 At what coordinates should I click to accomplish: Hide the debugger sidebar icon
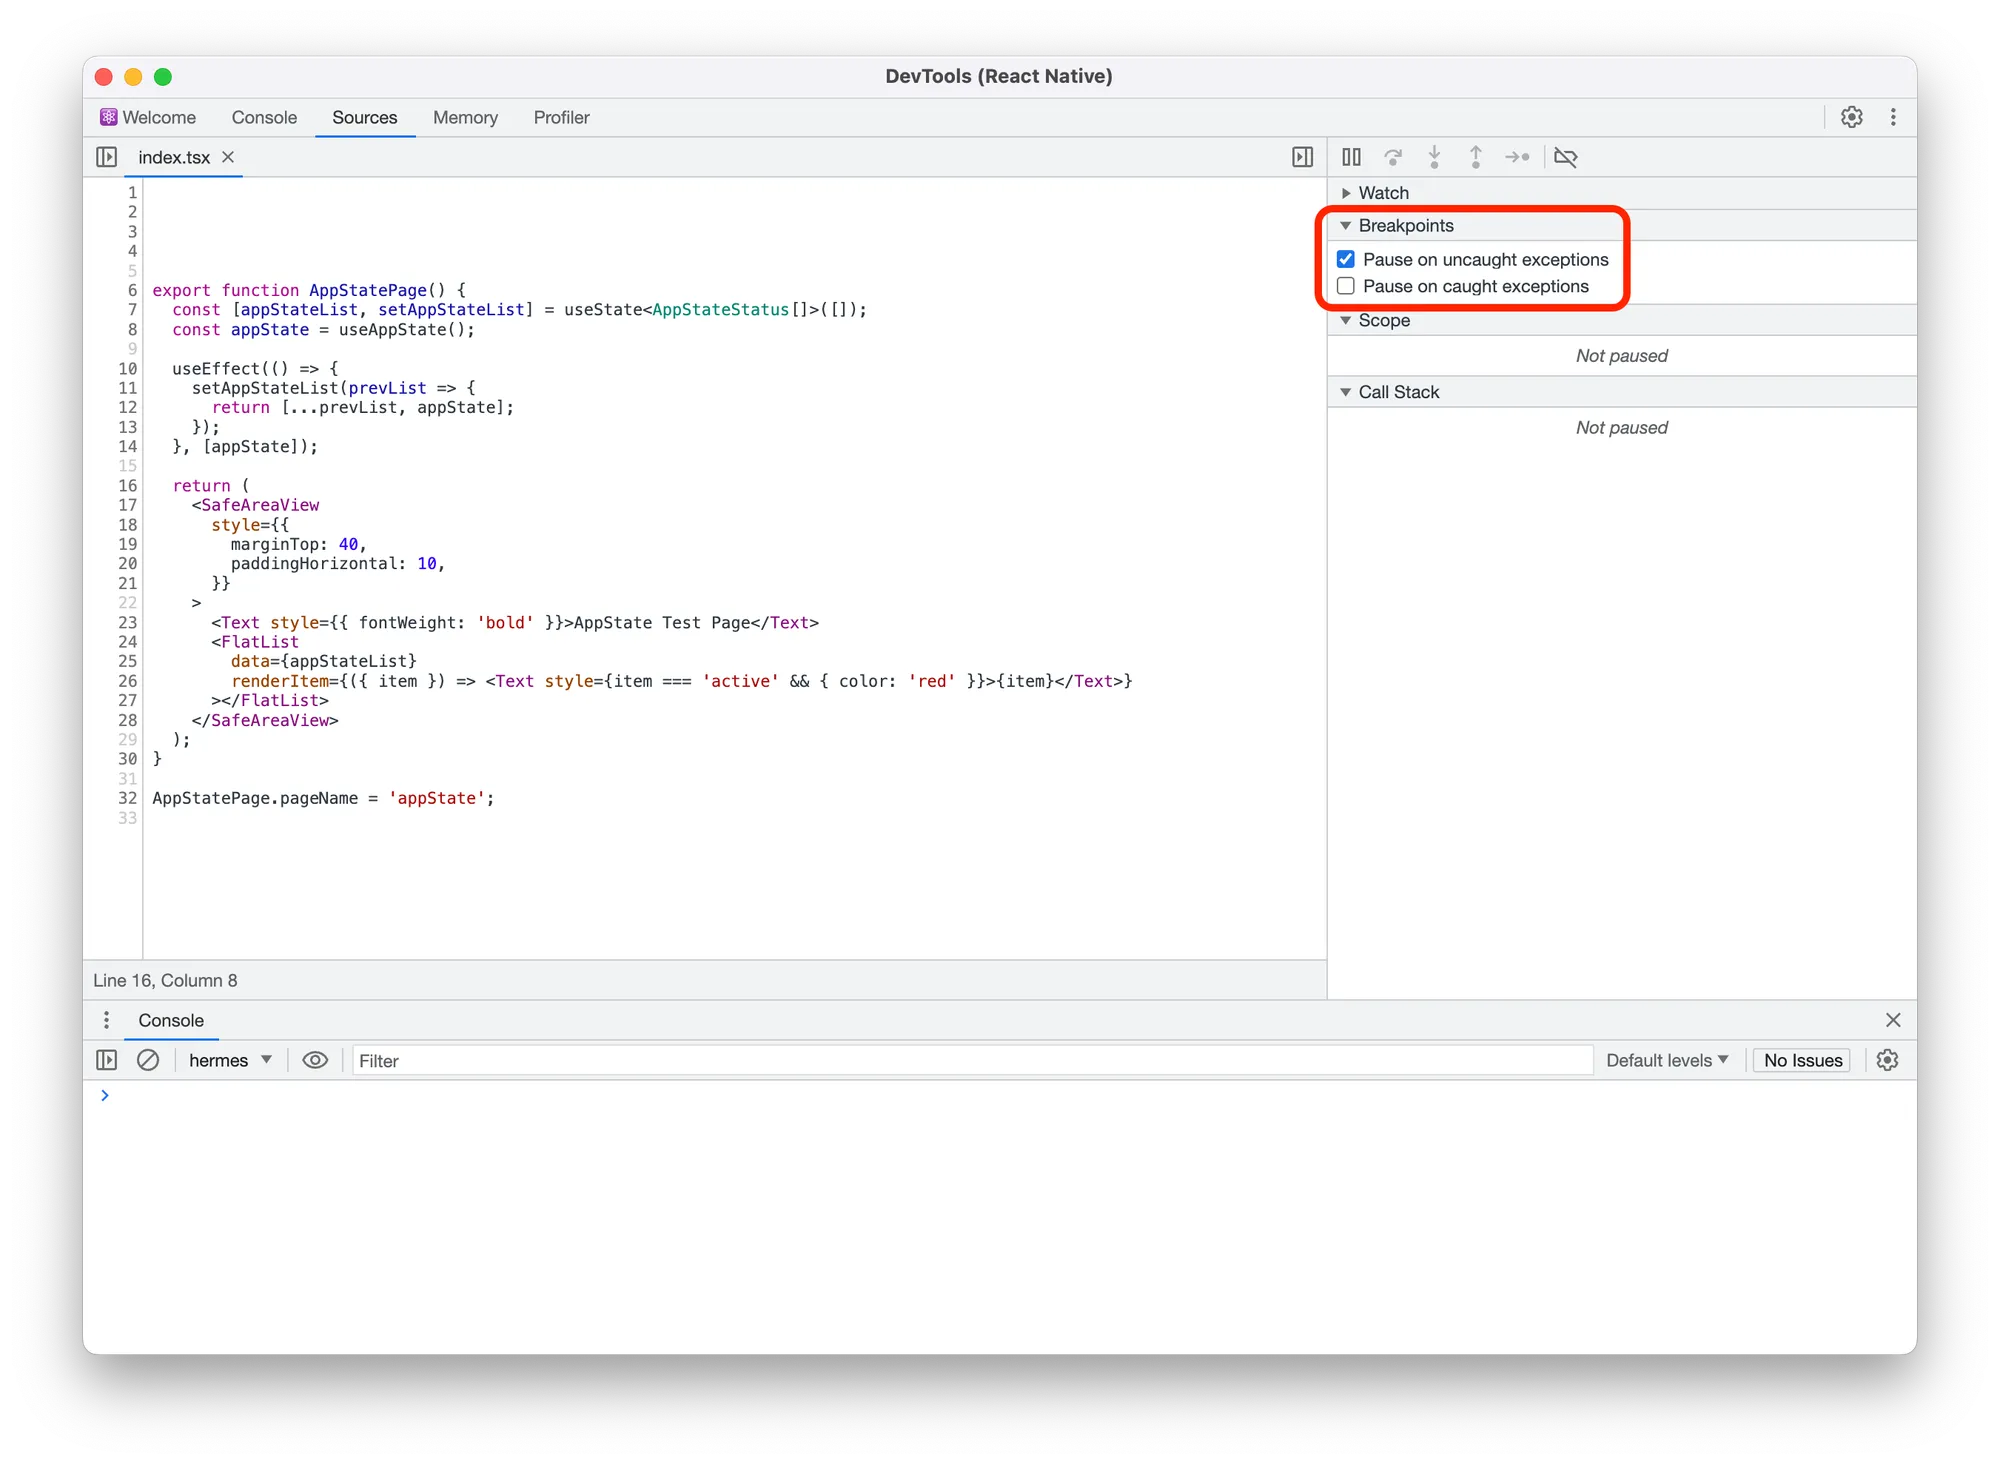pos(1302,157)
